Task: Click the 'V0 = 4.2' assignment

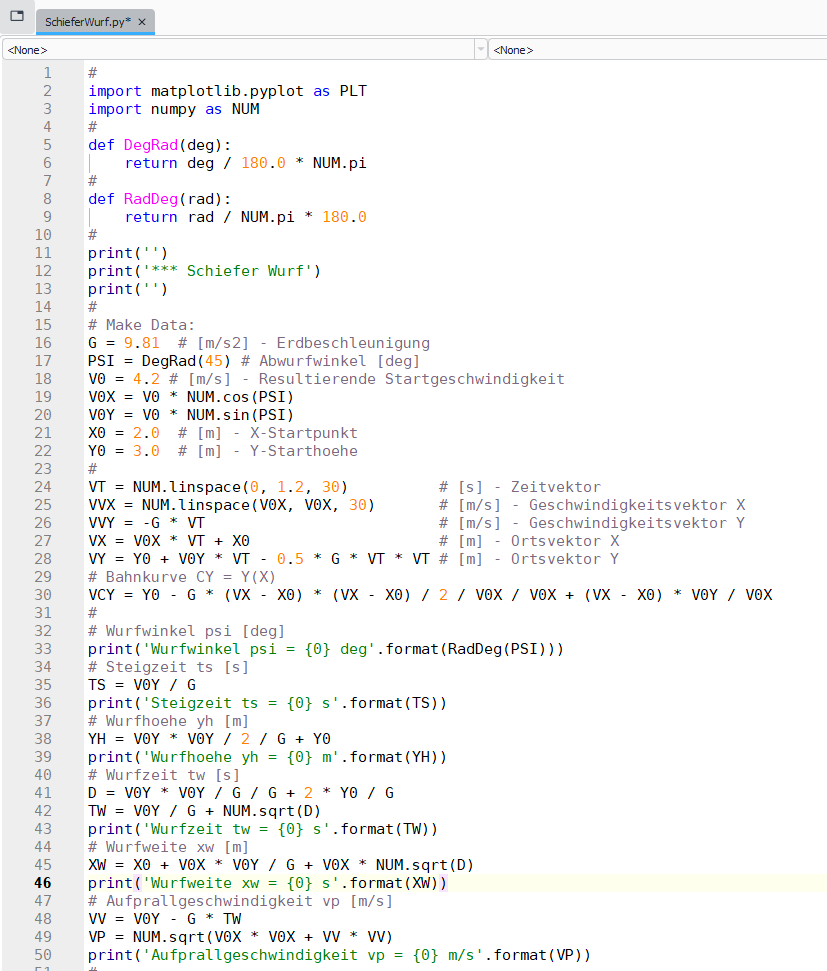Action: tap(123, 378)
